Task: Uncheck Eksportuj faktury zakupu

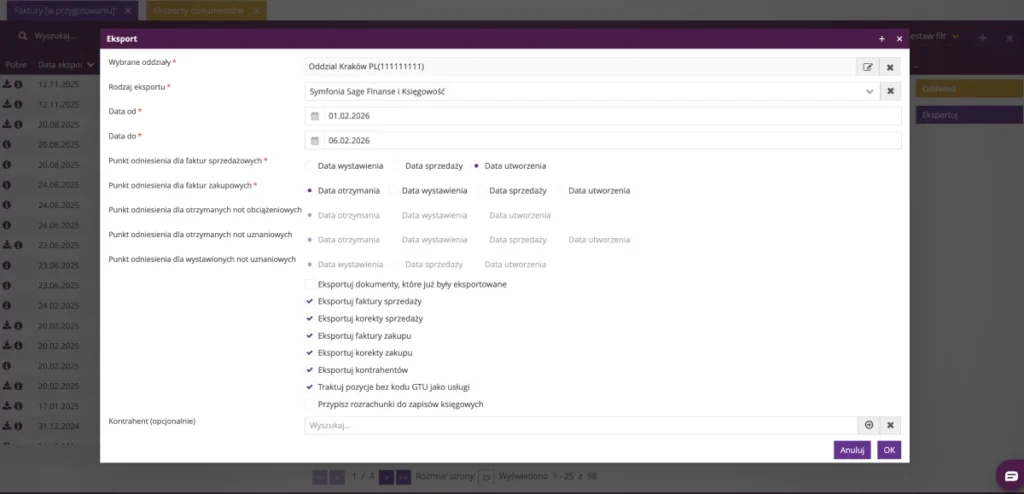Action: [x=310, y=336]
